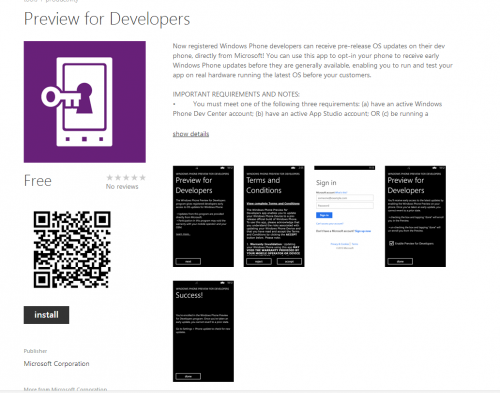The height and width of the screenshot is (393, 500).
Task: Click the Publisher label
Action: coord(35,351)
